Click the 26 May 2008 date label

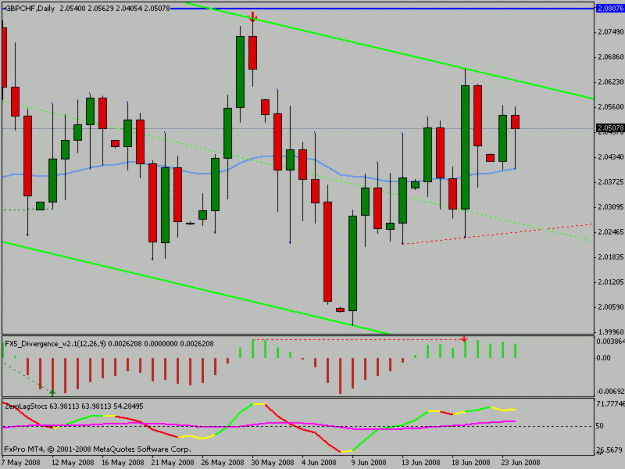point(223,462)
